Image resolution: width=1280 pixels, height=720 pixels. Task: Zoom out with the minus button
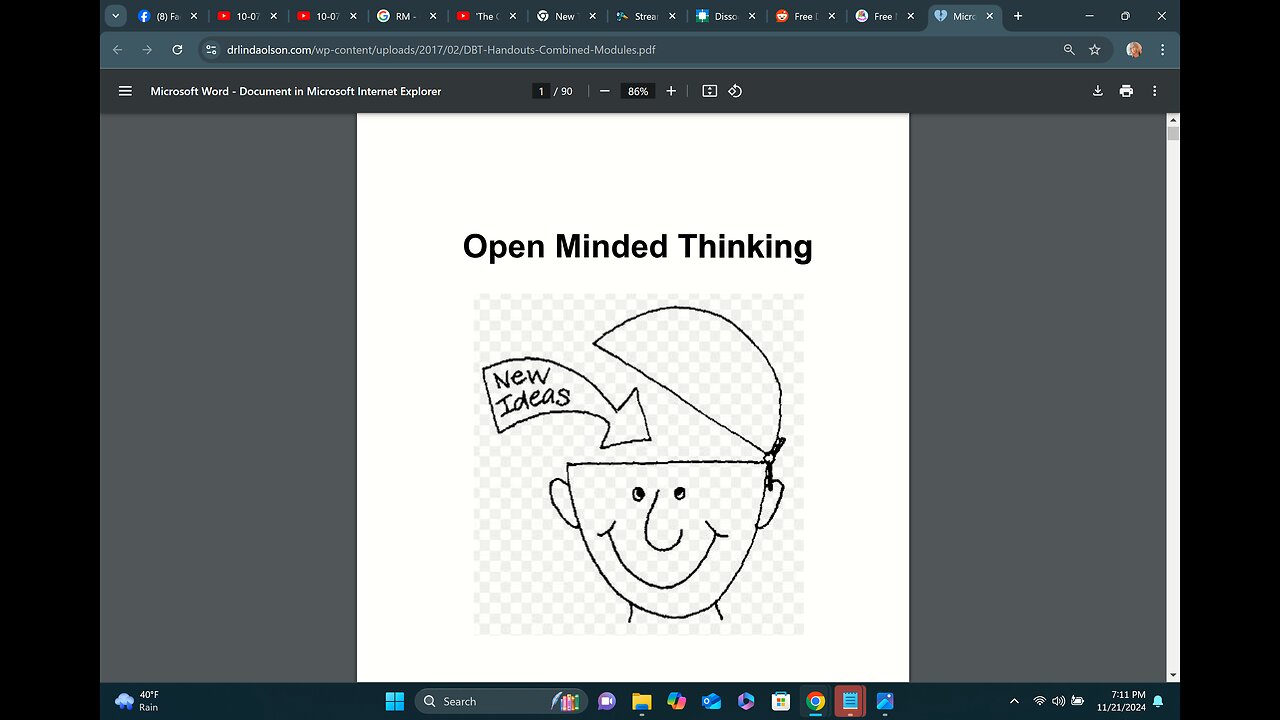pyautogui.click(x=605, y=91)
